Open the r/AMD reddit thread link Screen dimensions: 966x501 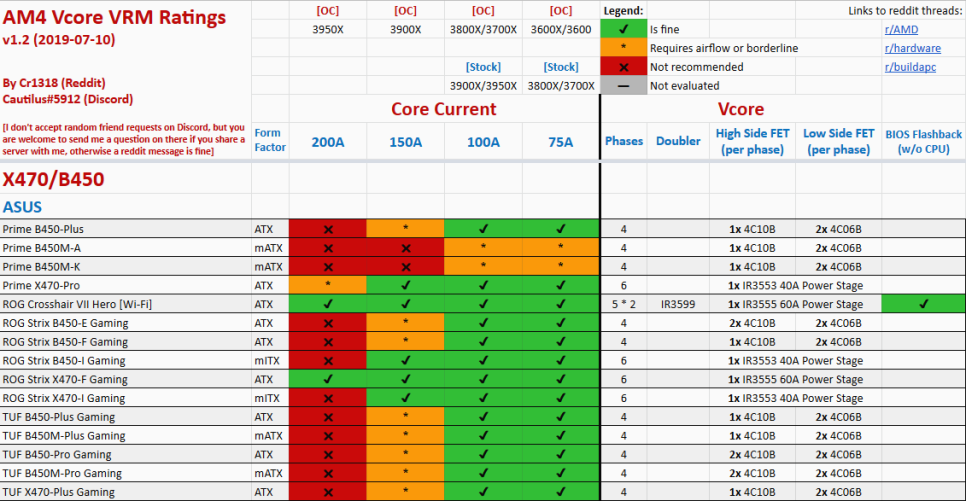click(x=901, y=30)
